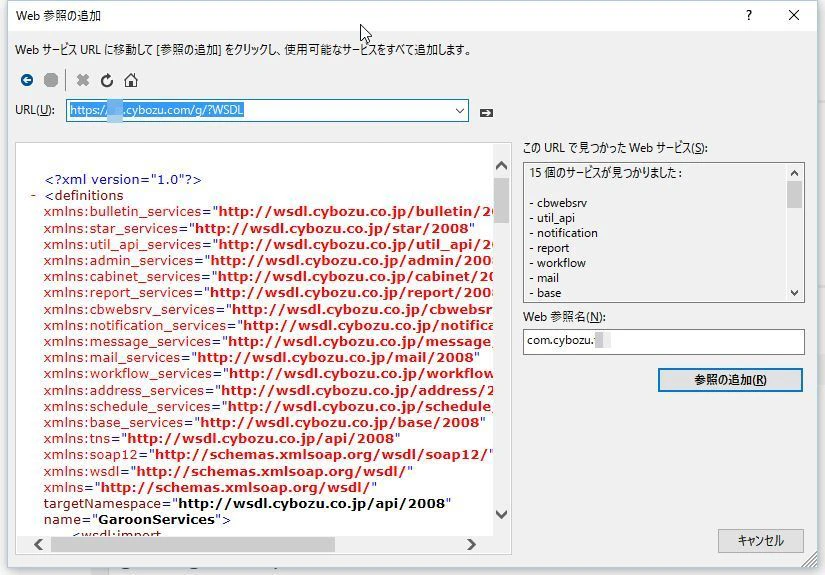This screenshot has height=575, width=825.
Task: Click the Web reference name field
Action: [663, 341]
